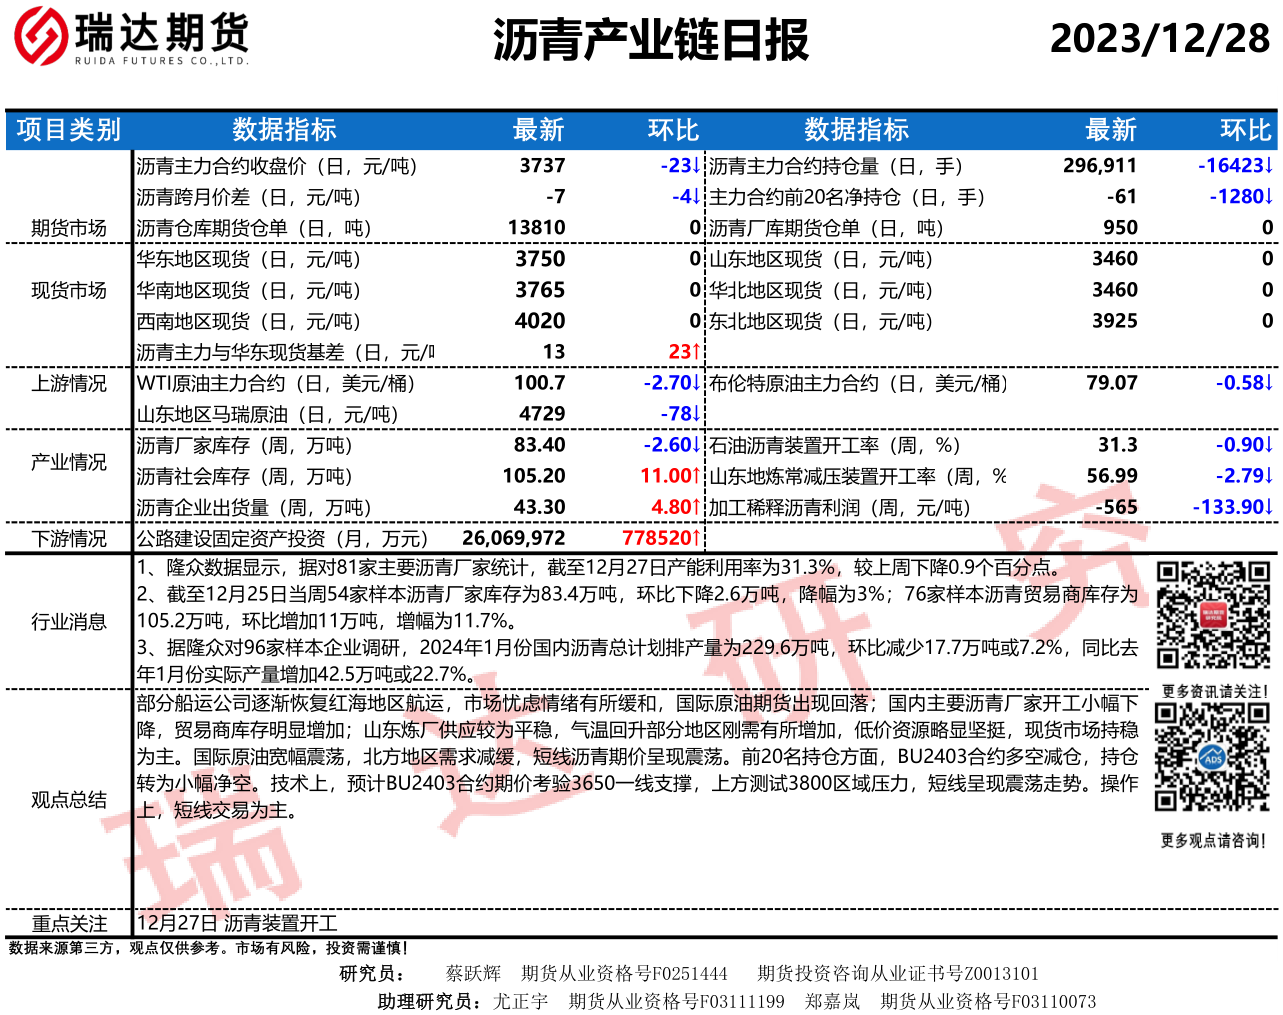This screenshot has width=1283, height=1015.
Task: Click the up arrow beside 11.00
Action: (696, 476)
